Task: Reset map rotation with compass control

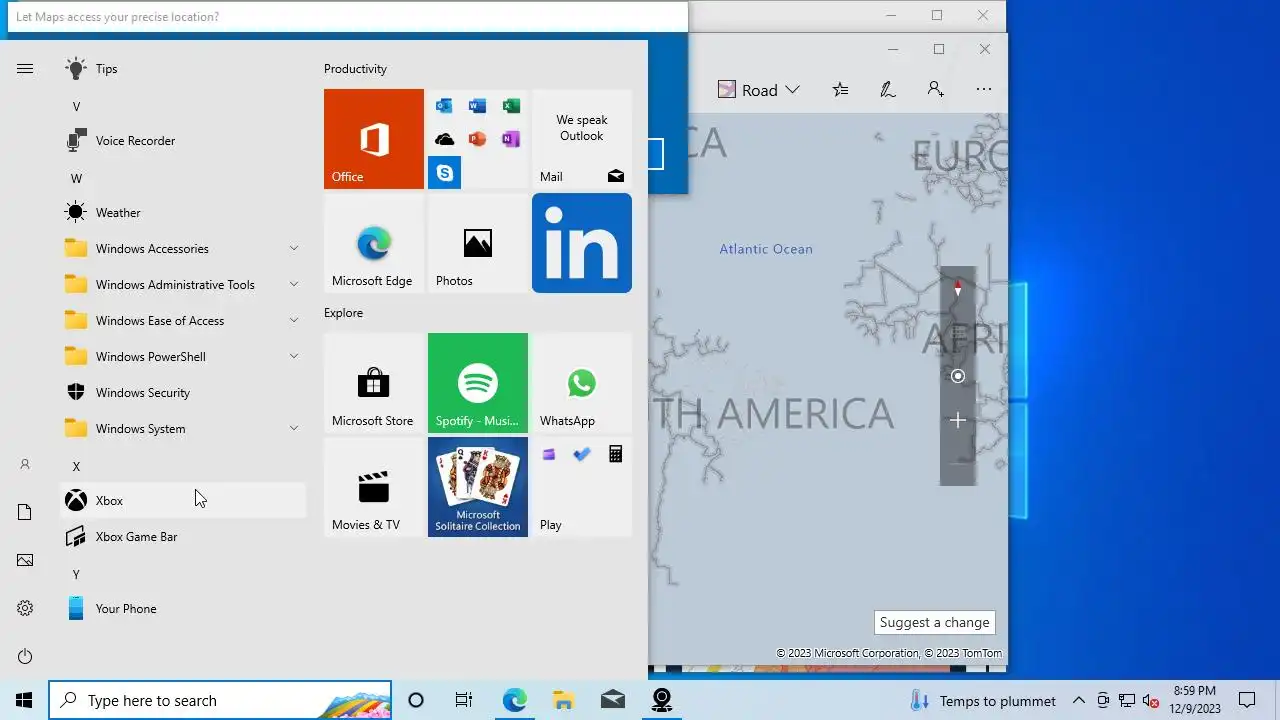Action: [x=958, y=288]
